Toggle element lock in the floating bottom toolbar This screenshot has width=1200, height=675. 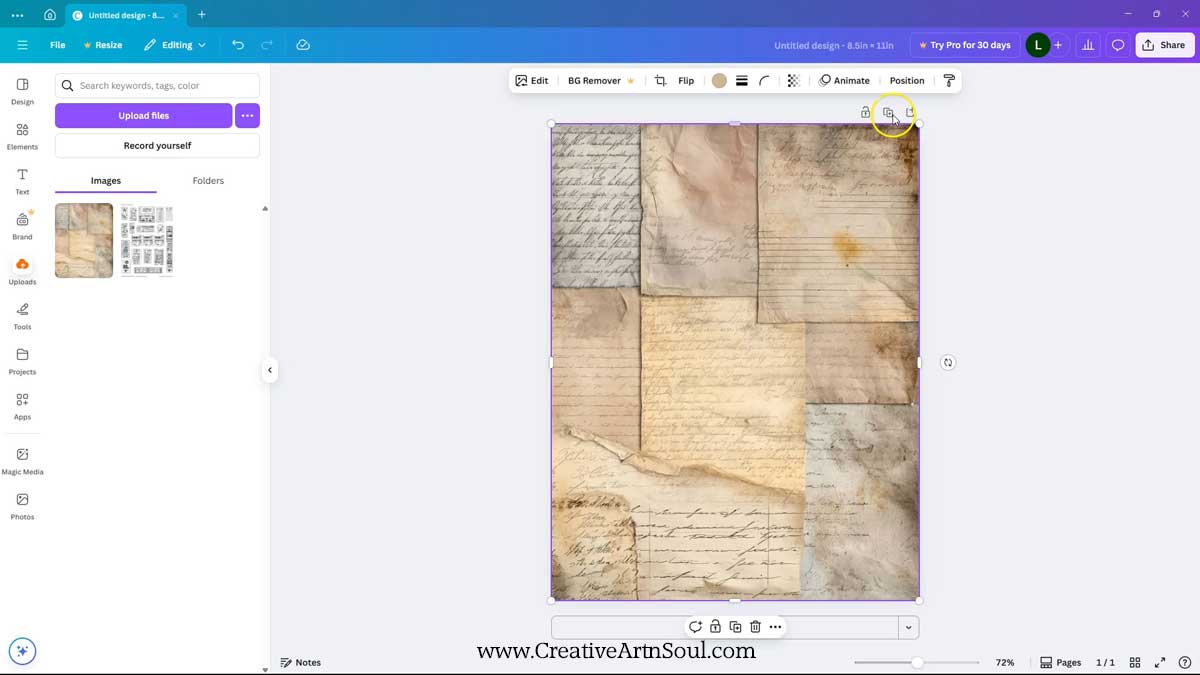(x=715, y=627)
